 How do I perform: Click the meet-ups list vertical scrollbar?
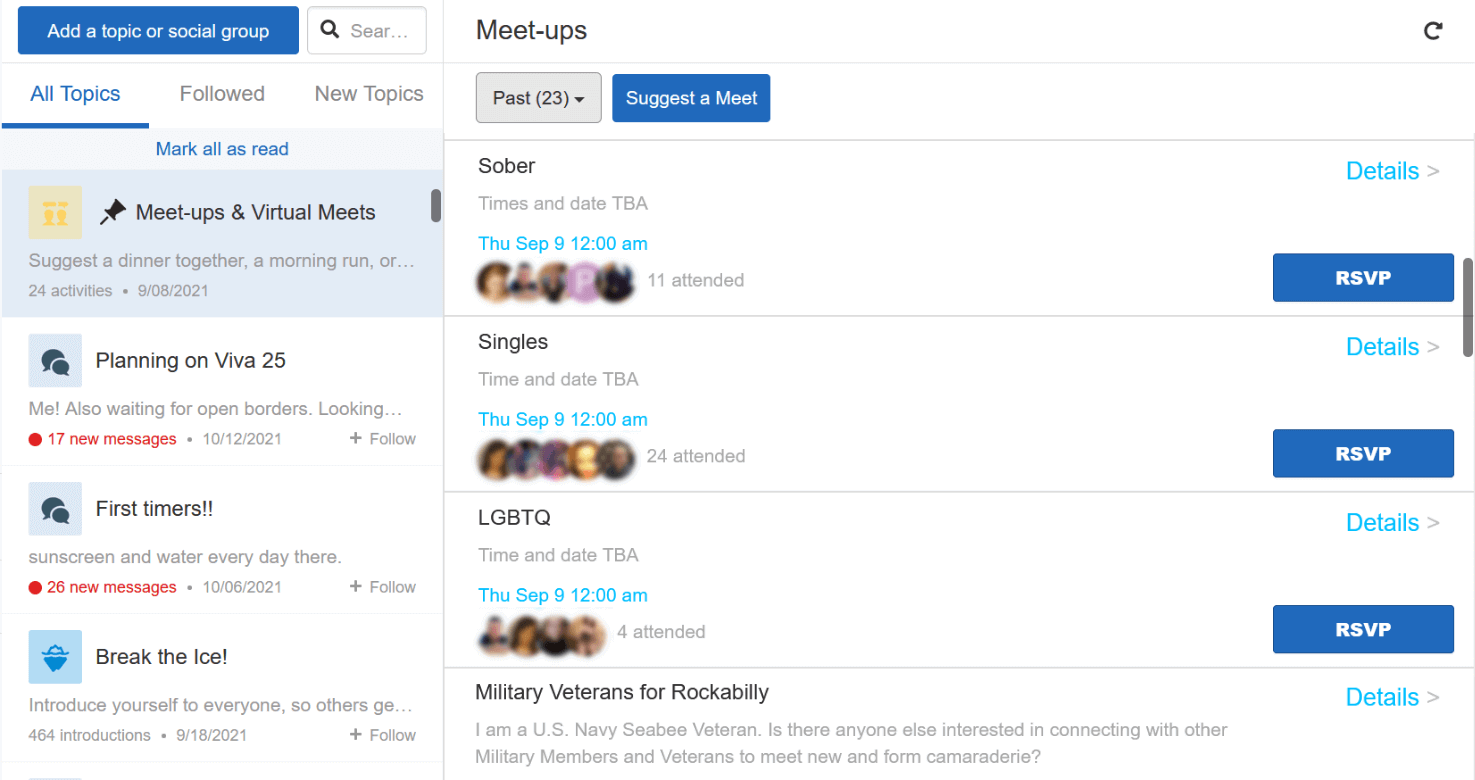coord(1467,307)
